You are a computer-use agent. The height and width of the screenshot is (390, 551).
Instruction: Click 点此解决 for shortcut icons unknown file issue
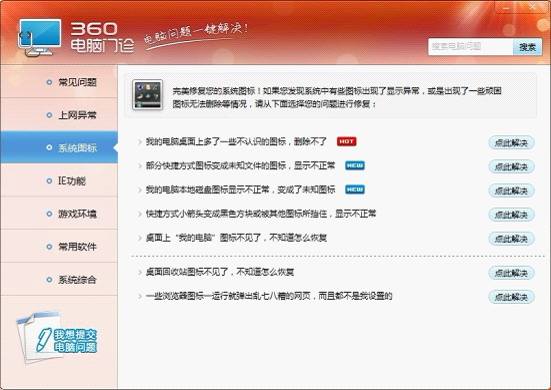(511, 167)
